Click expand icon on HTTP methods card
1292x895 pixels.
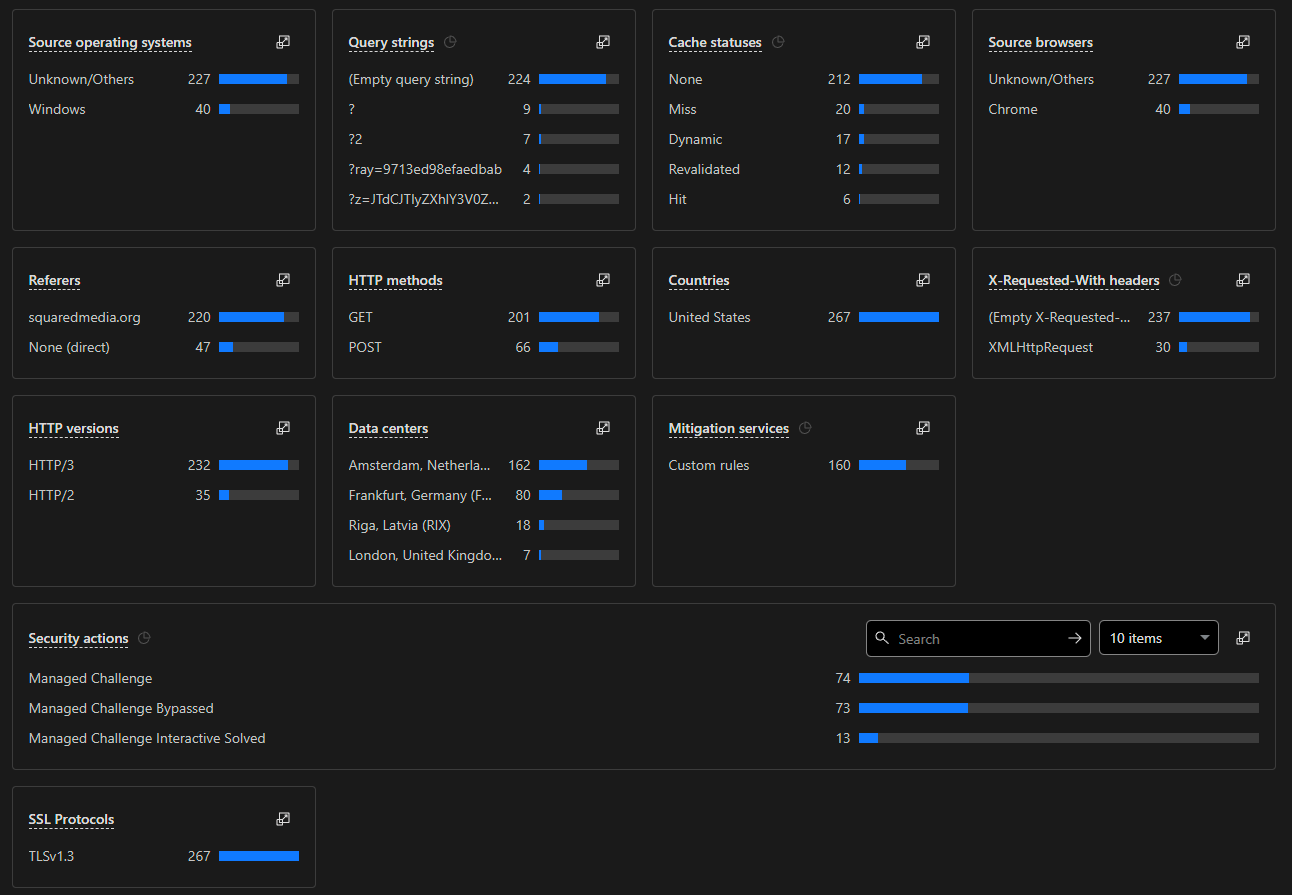pyautogui.click(x=603, y=280)
